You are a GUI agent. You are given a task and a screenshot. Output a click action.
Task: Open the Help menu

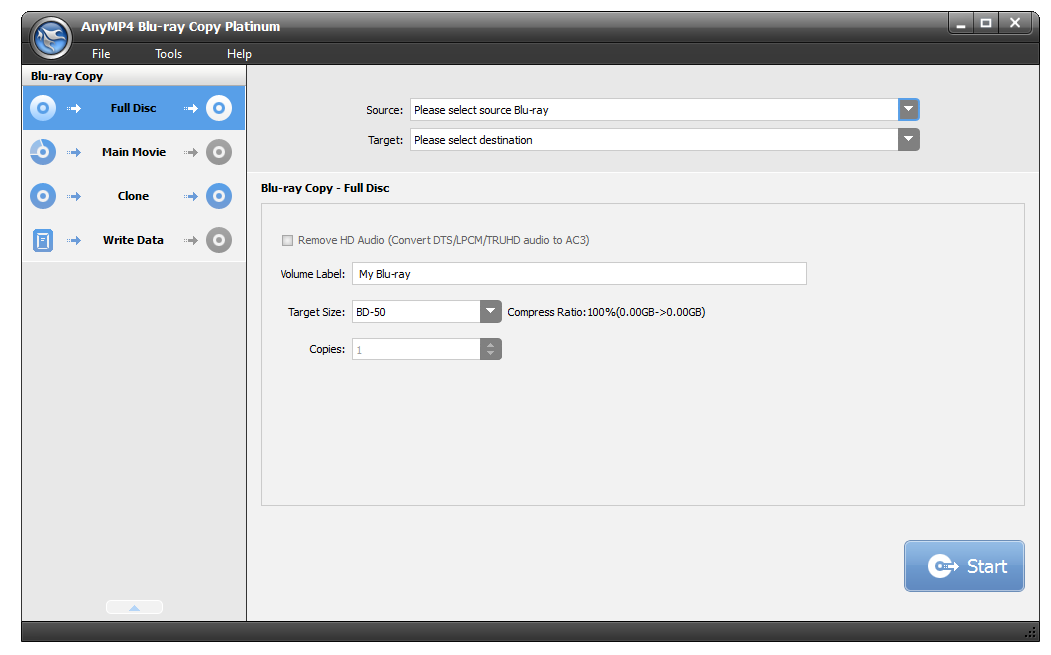coord(239,53)
